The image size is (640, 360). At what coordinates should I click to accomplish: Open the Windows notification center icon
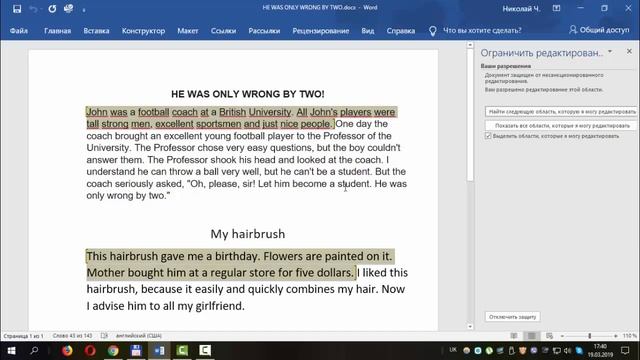625,350
